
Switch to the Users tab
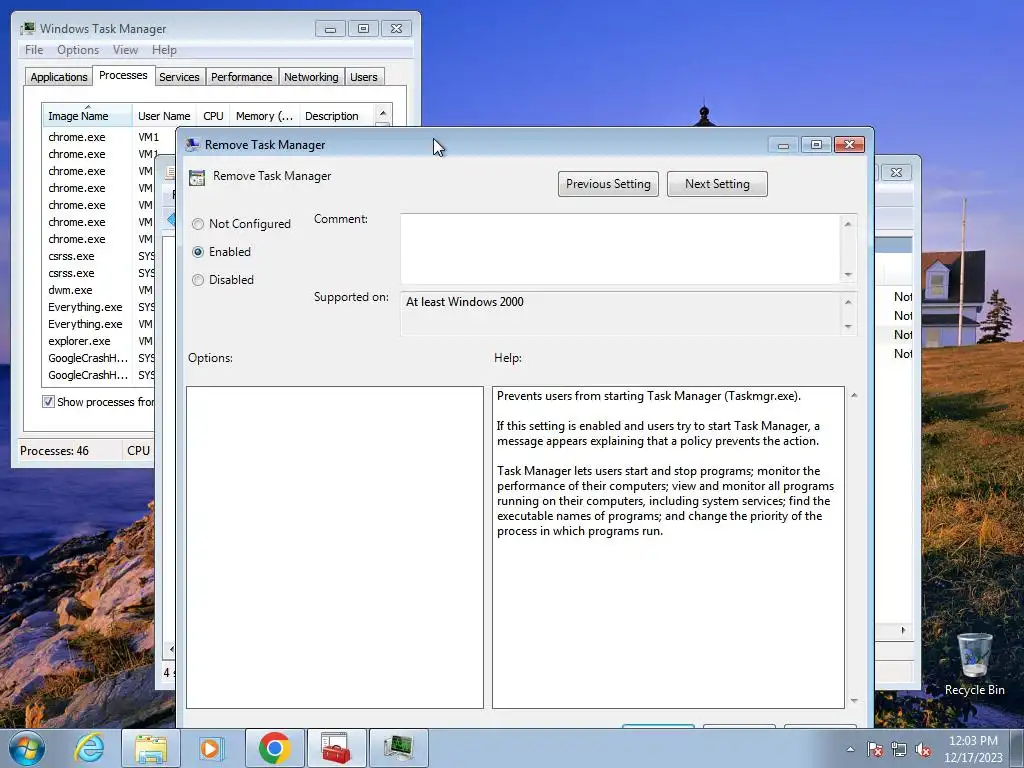[364, 77]
